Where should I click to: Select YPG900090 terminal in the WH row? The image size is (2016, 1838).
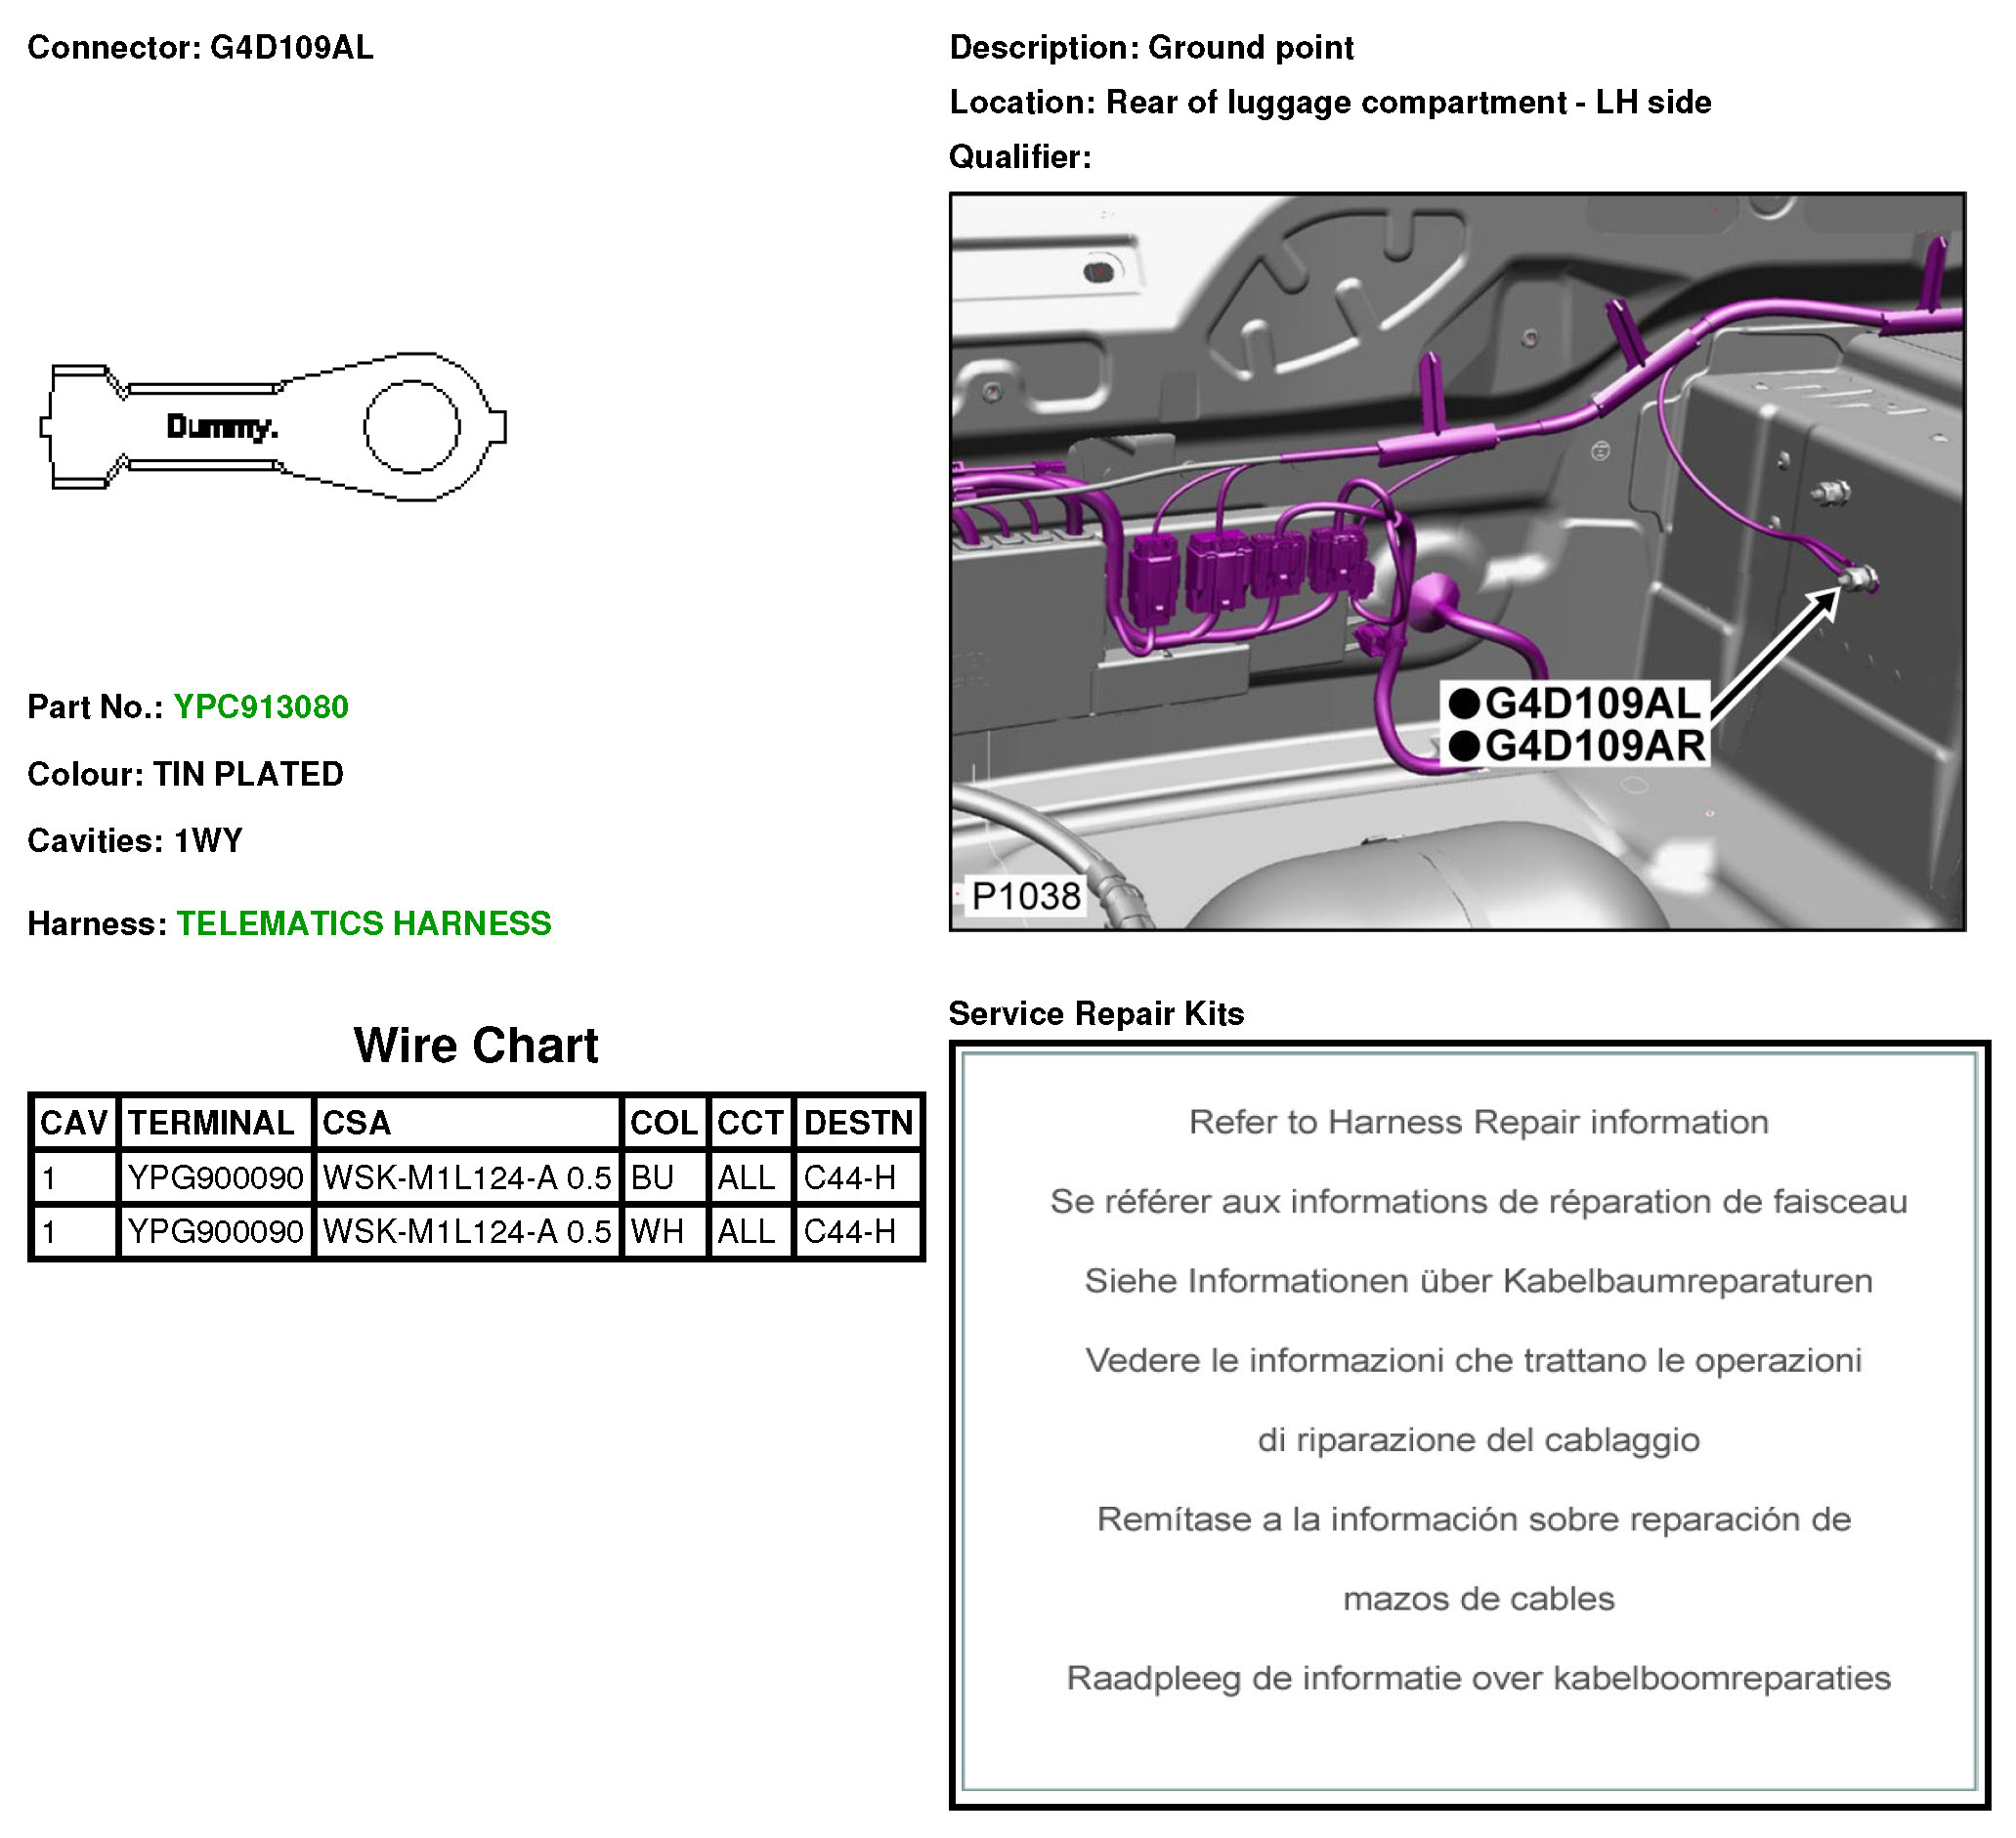(215, 1231)
